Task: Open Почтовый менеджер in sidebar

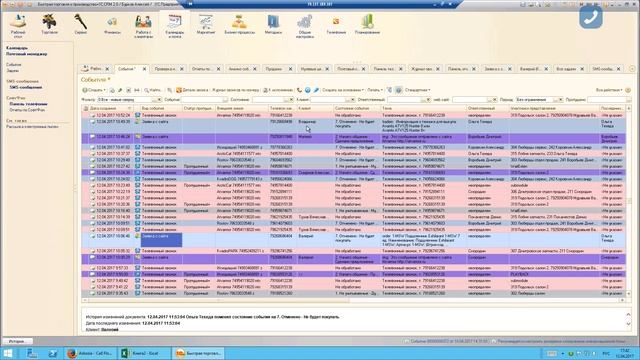Action: [27, 54]
